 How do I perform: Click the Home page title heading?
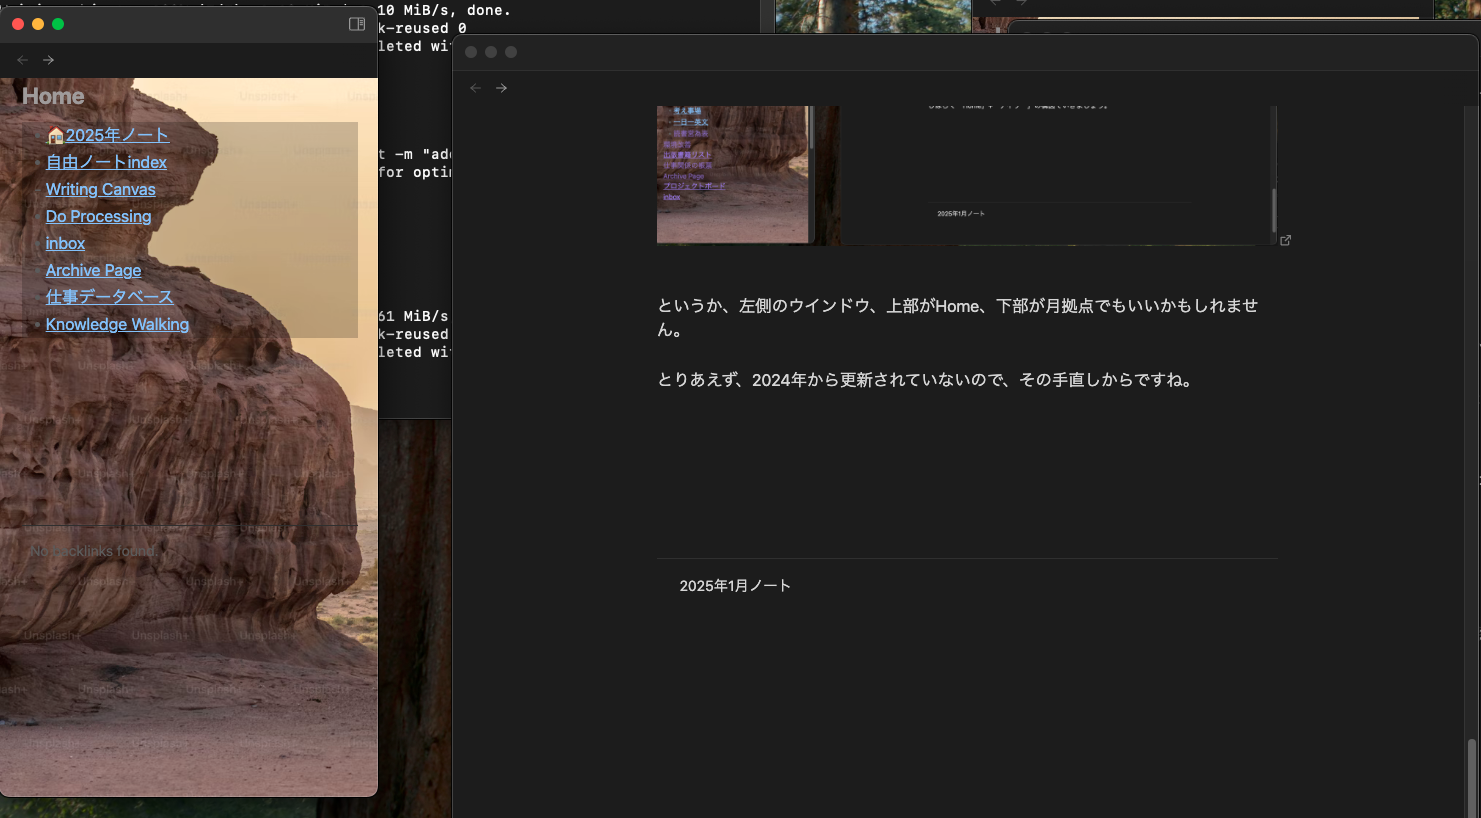pyautogui.click(x=53, y=96)
